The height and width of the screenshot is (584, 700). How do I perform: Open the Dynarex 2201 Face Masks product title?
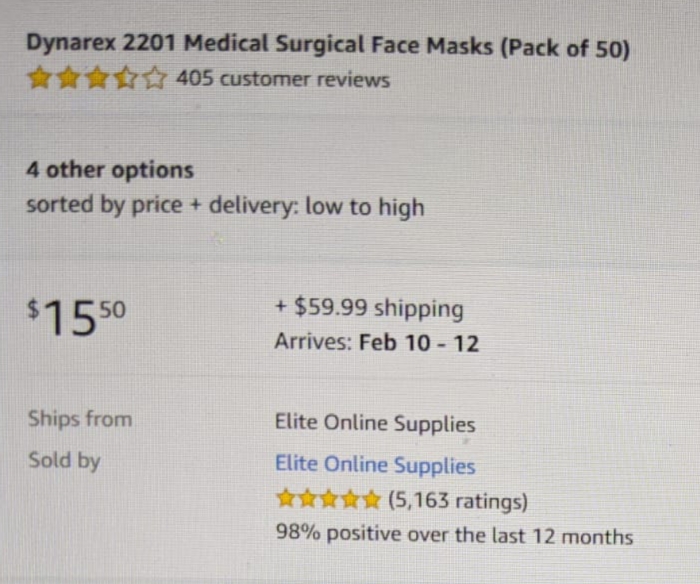[x=328, y=46]
